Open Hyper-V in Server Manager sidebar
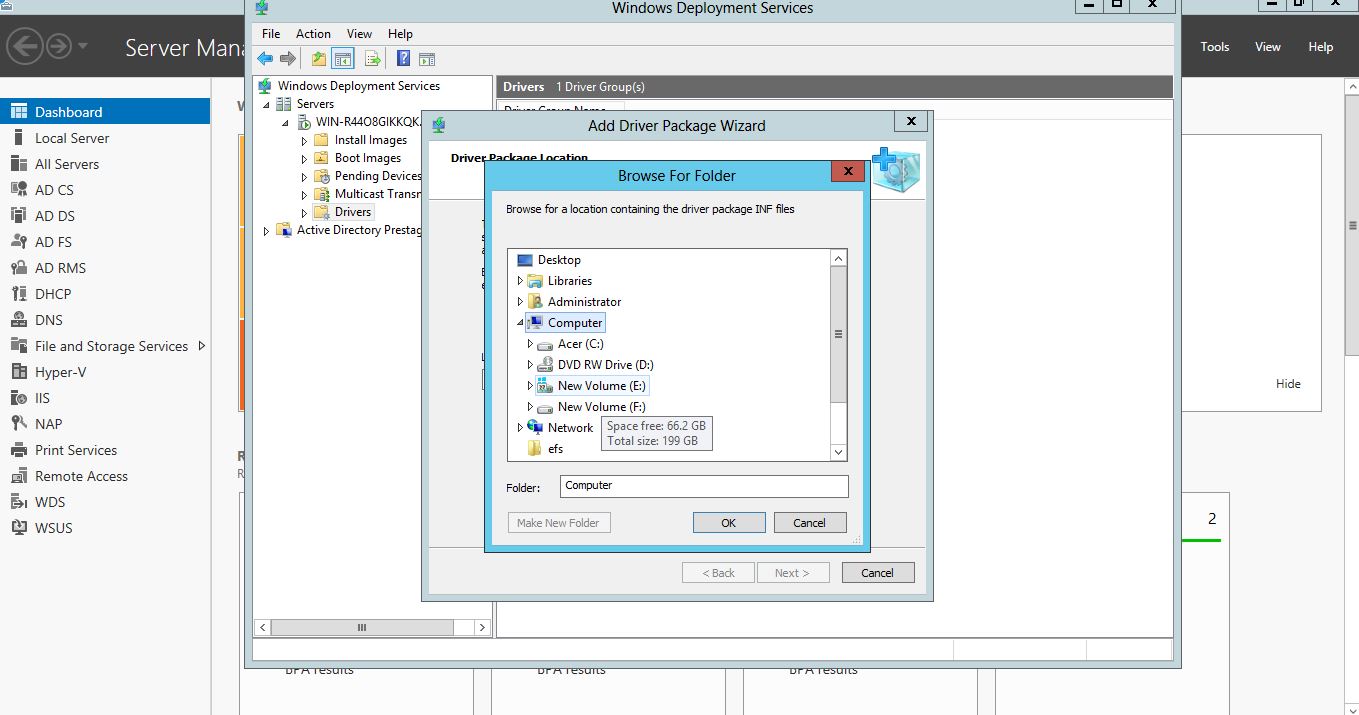1359x715 pixels. point(60,372)
